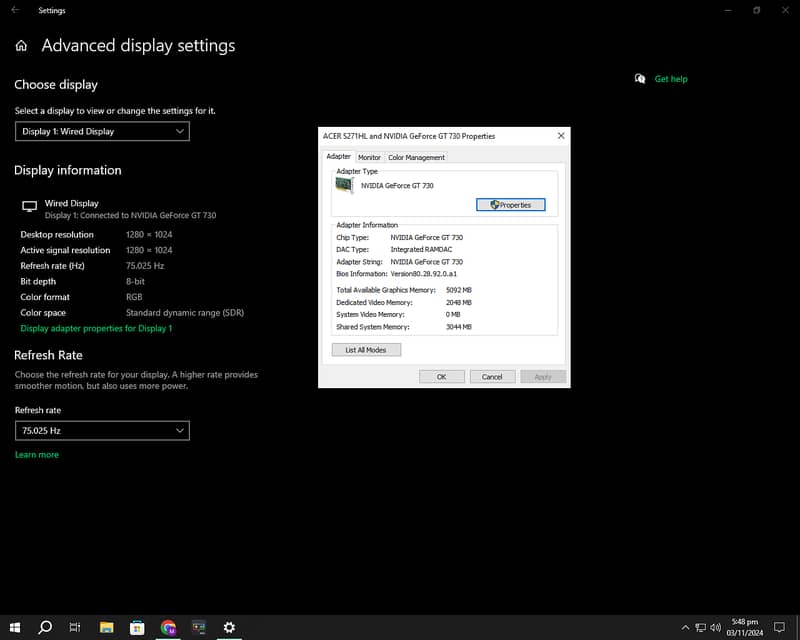The image size is (800, 640).
Task: Open the Windows Start menu
Action: click(x=15, y=627)
